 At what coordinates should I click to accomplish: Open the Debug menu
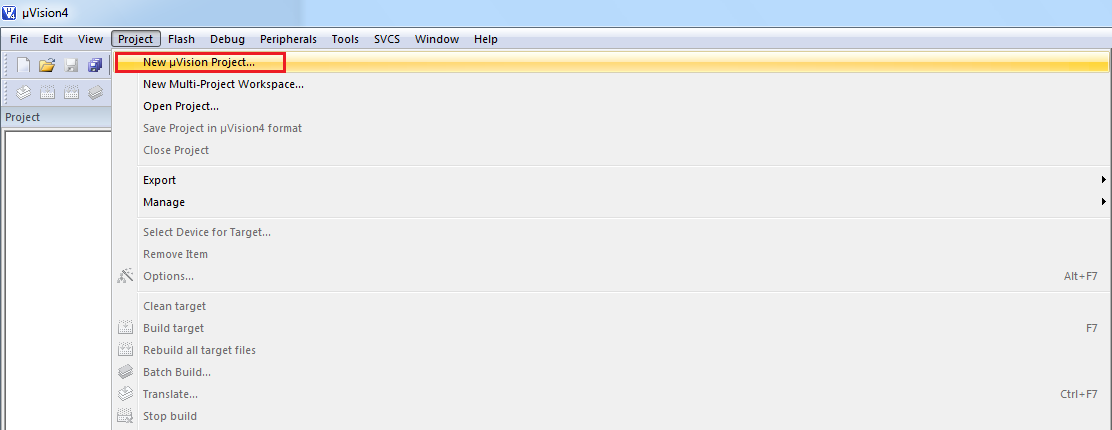tap(228, 39)
